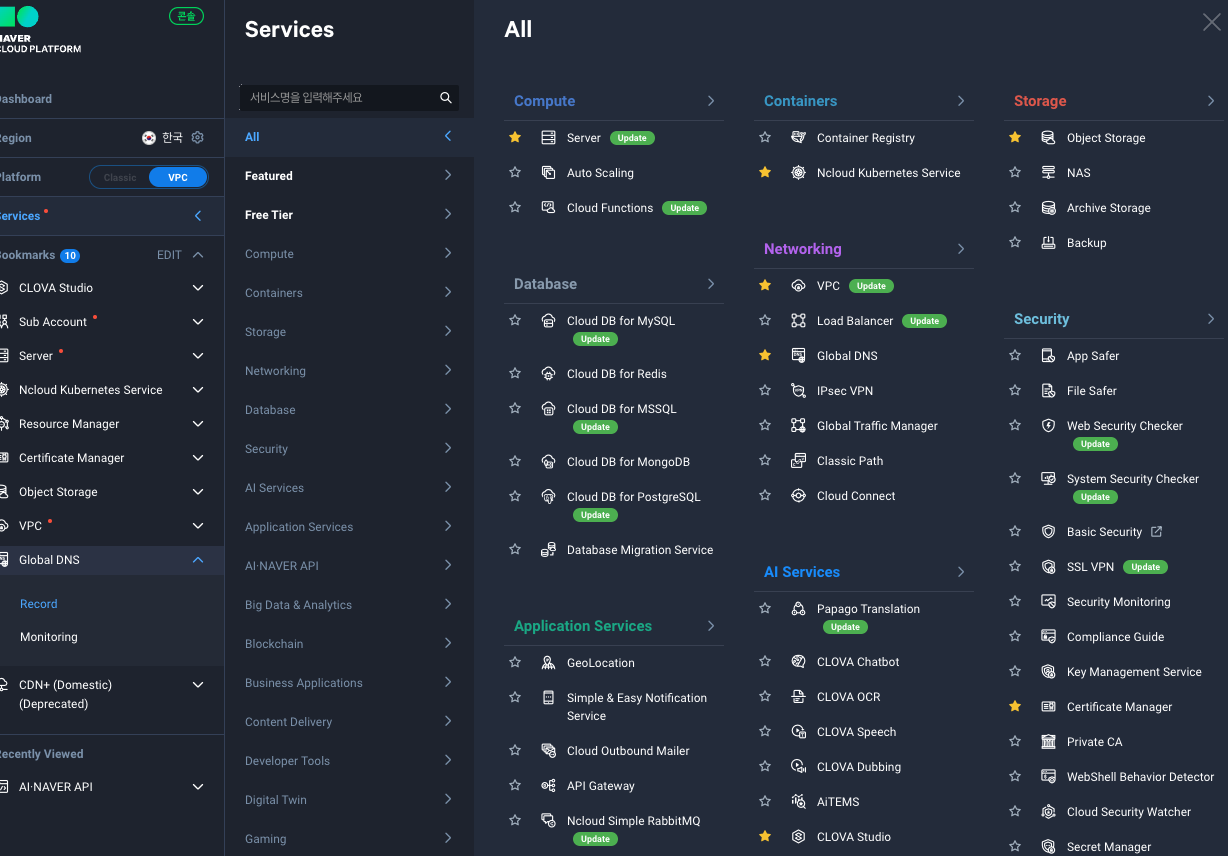Click the Key Management Service icon

click(1048, 672)
